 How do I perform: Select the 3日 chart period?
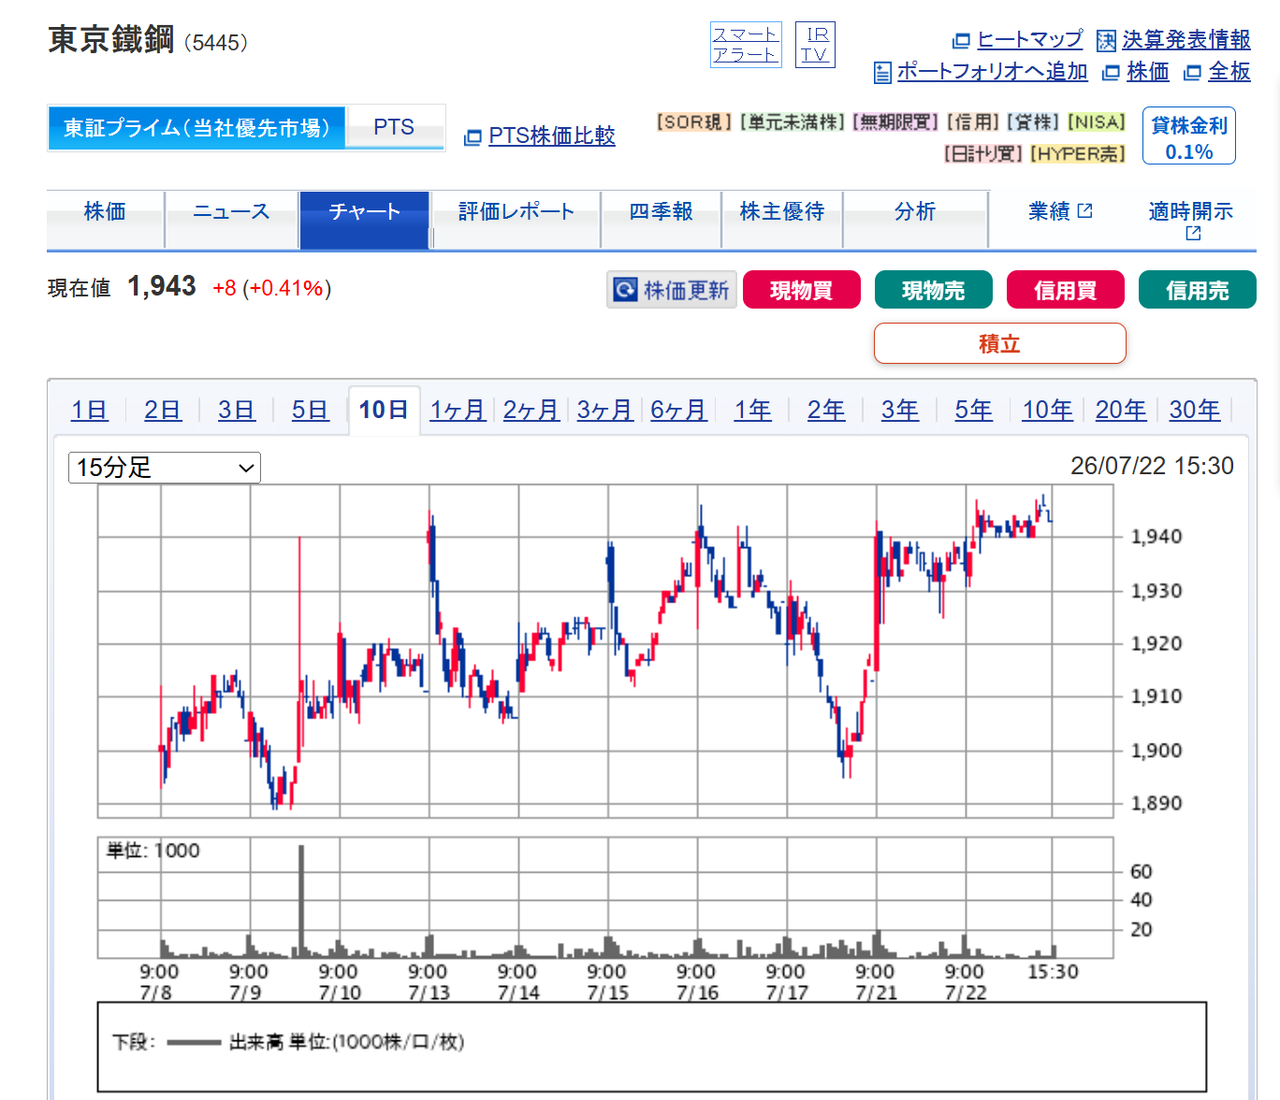236,410
